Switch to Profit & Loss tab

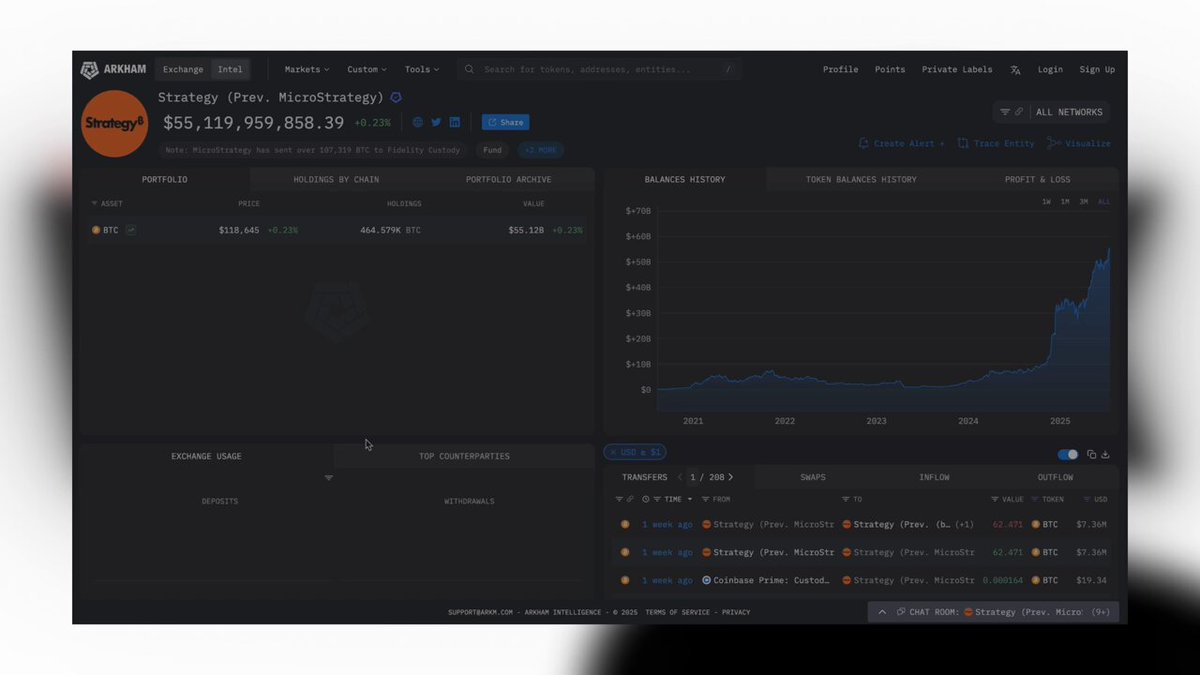1037,179
